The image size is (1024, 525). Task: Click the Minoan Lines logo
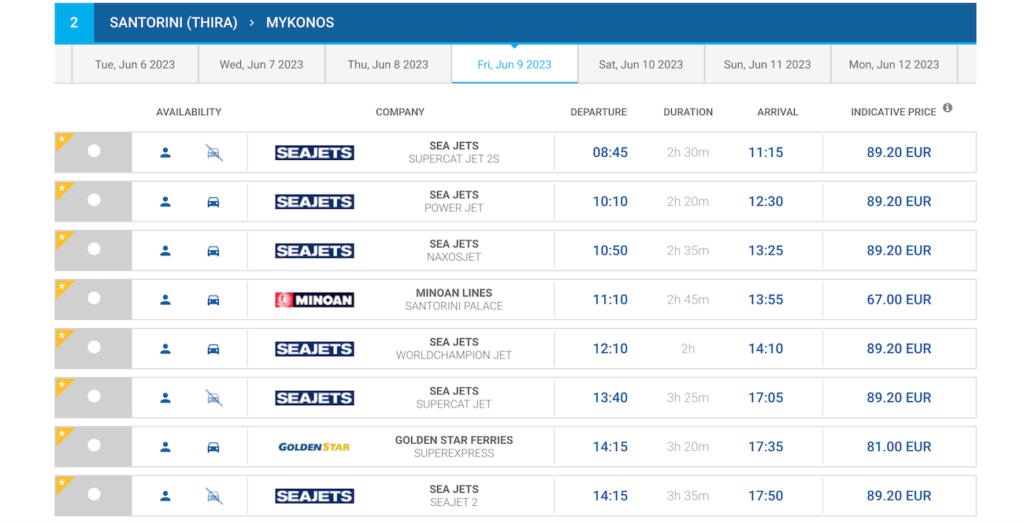coord(315,300)
